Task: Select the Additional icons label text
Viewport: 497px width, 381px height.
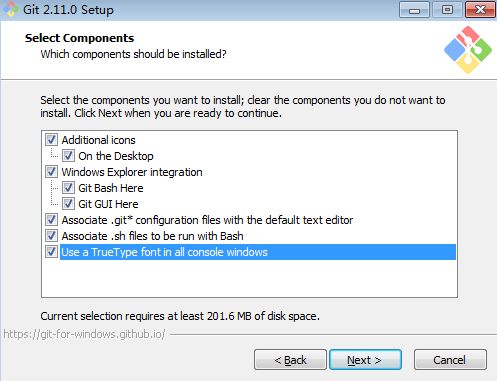Action: coord(99,140)
